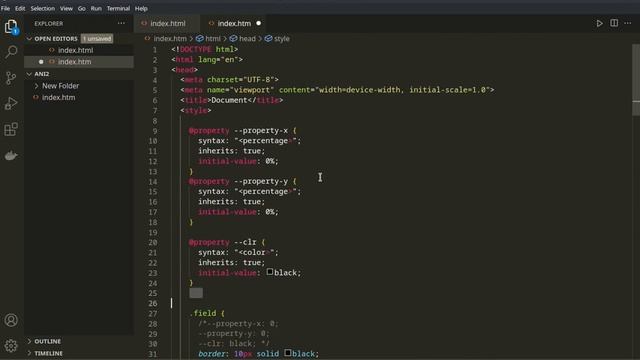The height and width of the screenshot is (360, 640).
Task: Place cursor on '.field {' line
Action: (207, 313)
